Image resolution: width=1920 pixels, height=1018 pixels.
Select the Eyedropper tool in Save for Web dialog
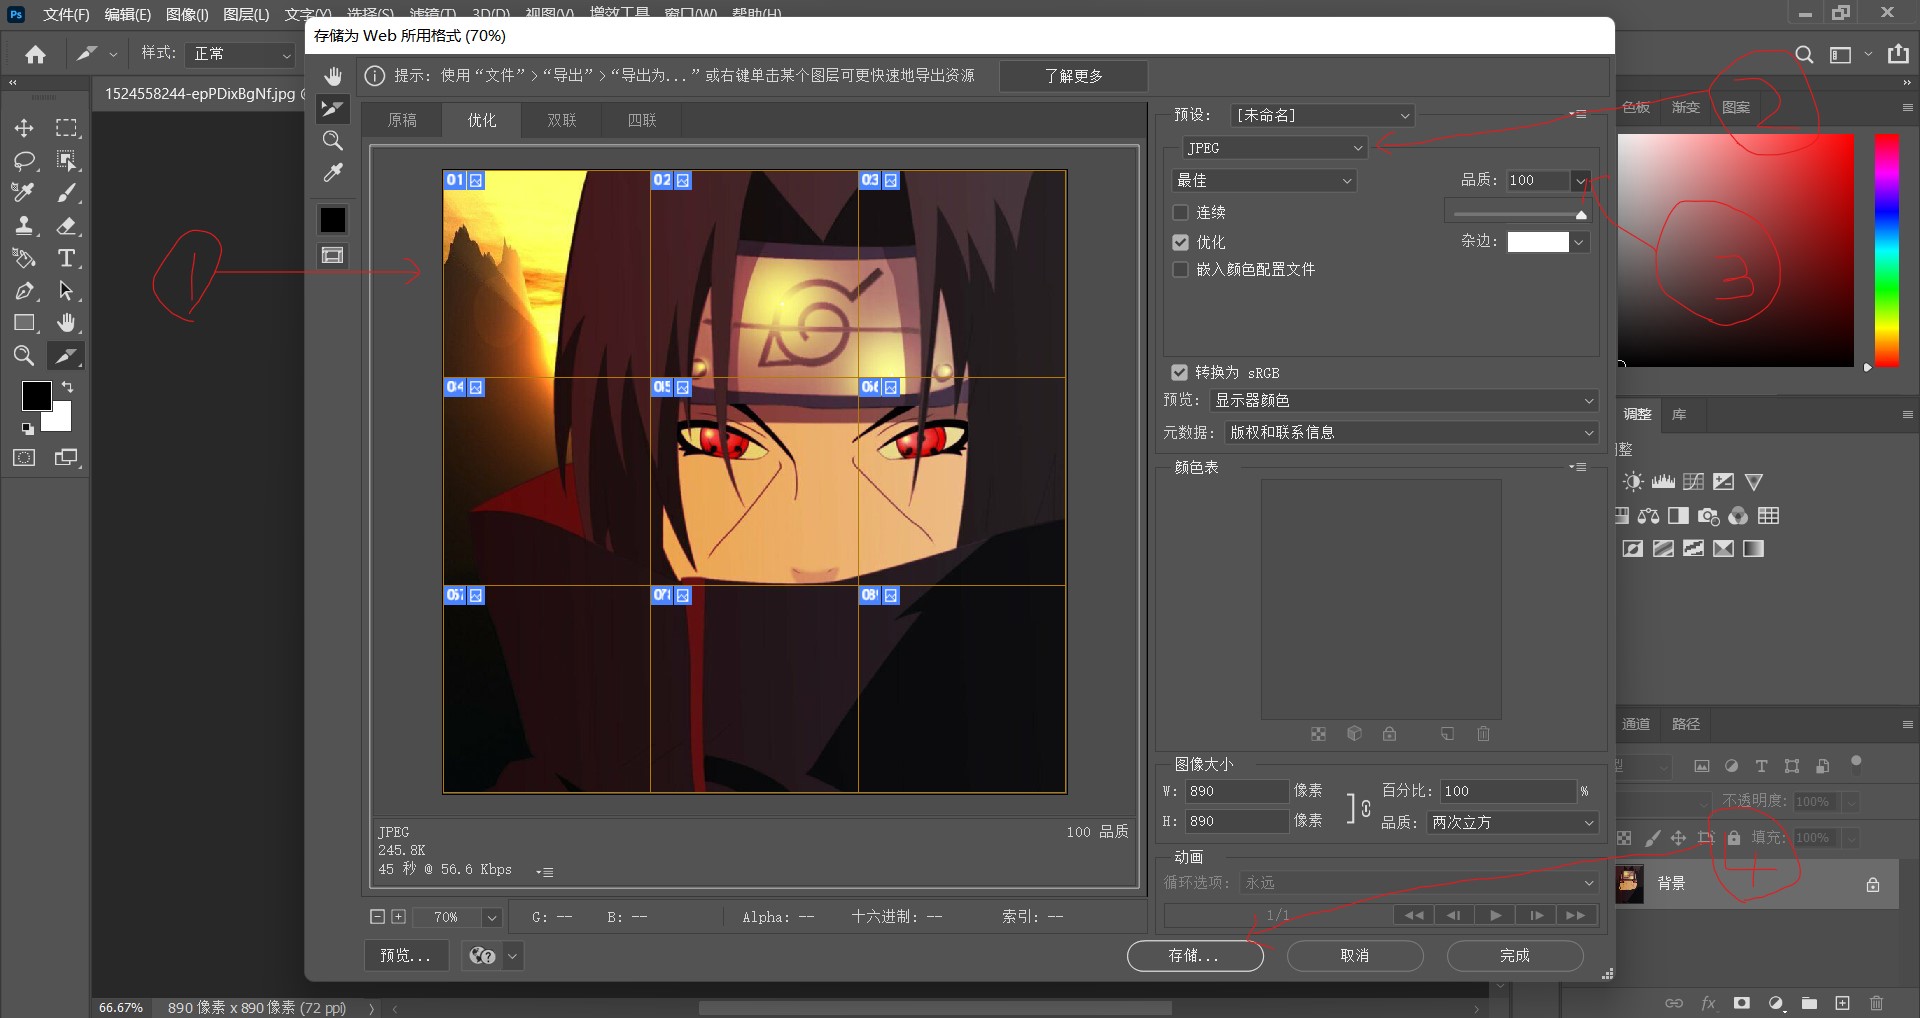(x=333, y=173)
